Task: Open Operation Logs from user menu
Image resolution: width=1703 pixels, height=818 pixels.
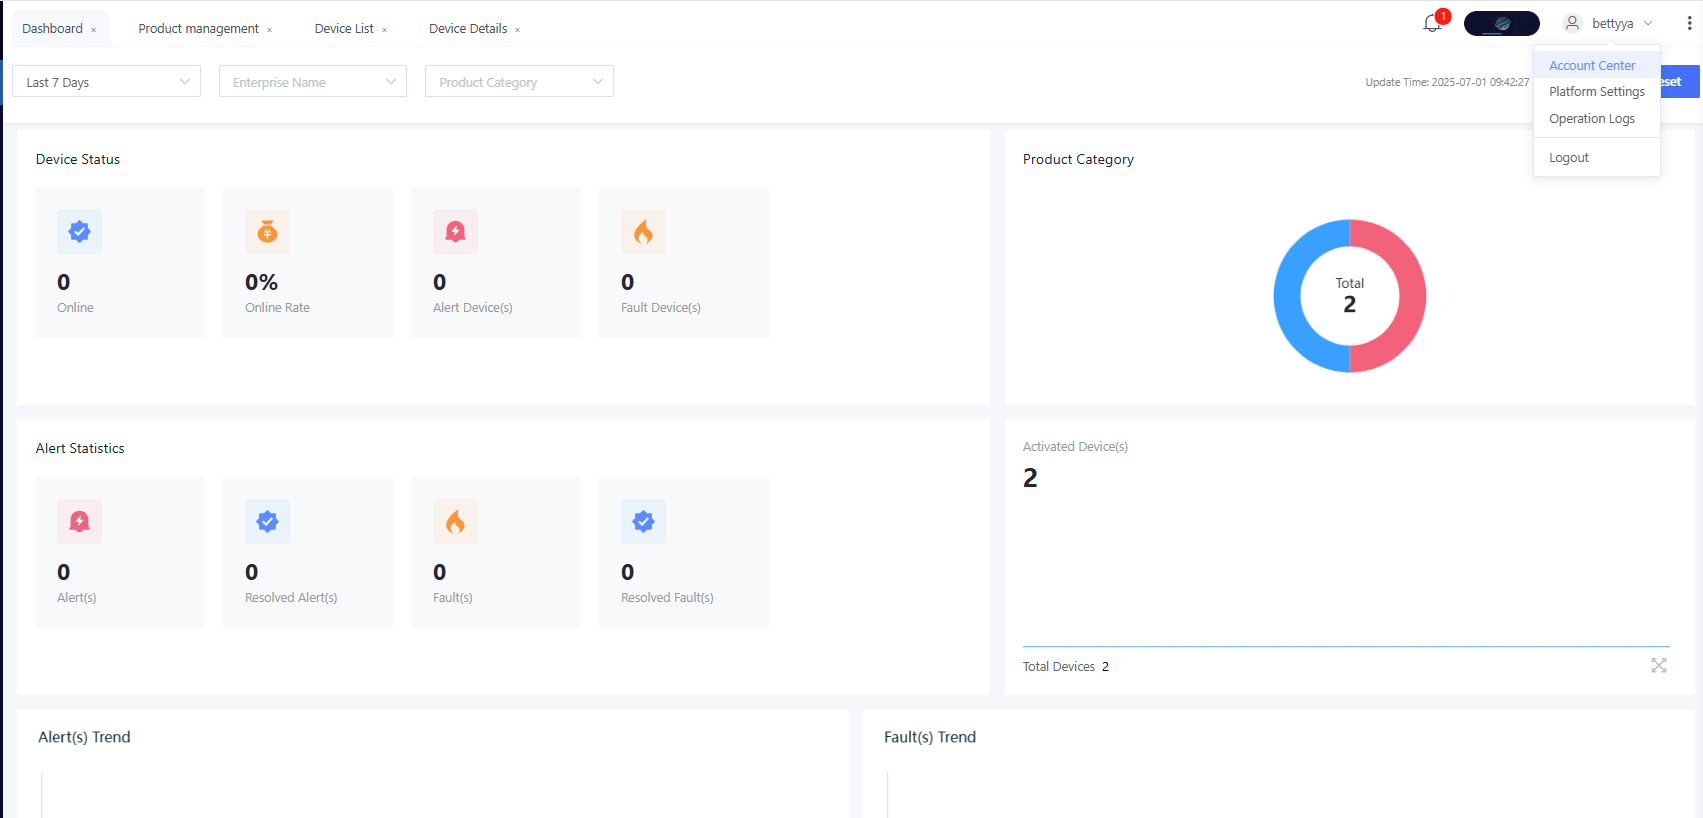Action: [1592, 119]
